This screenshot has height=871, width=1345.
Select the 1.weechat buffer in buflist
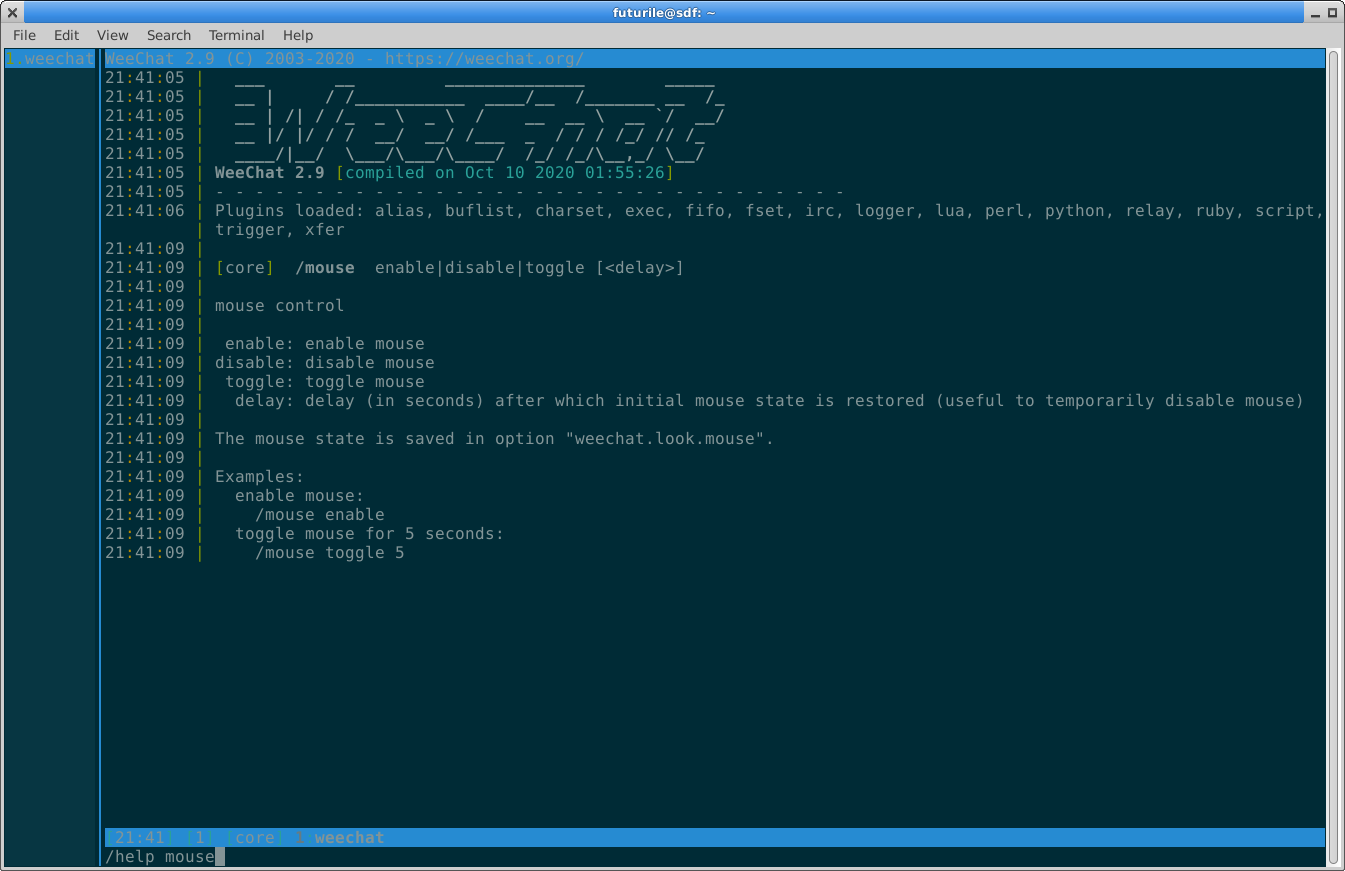click(50, 59)
